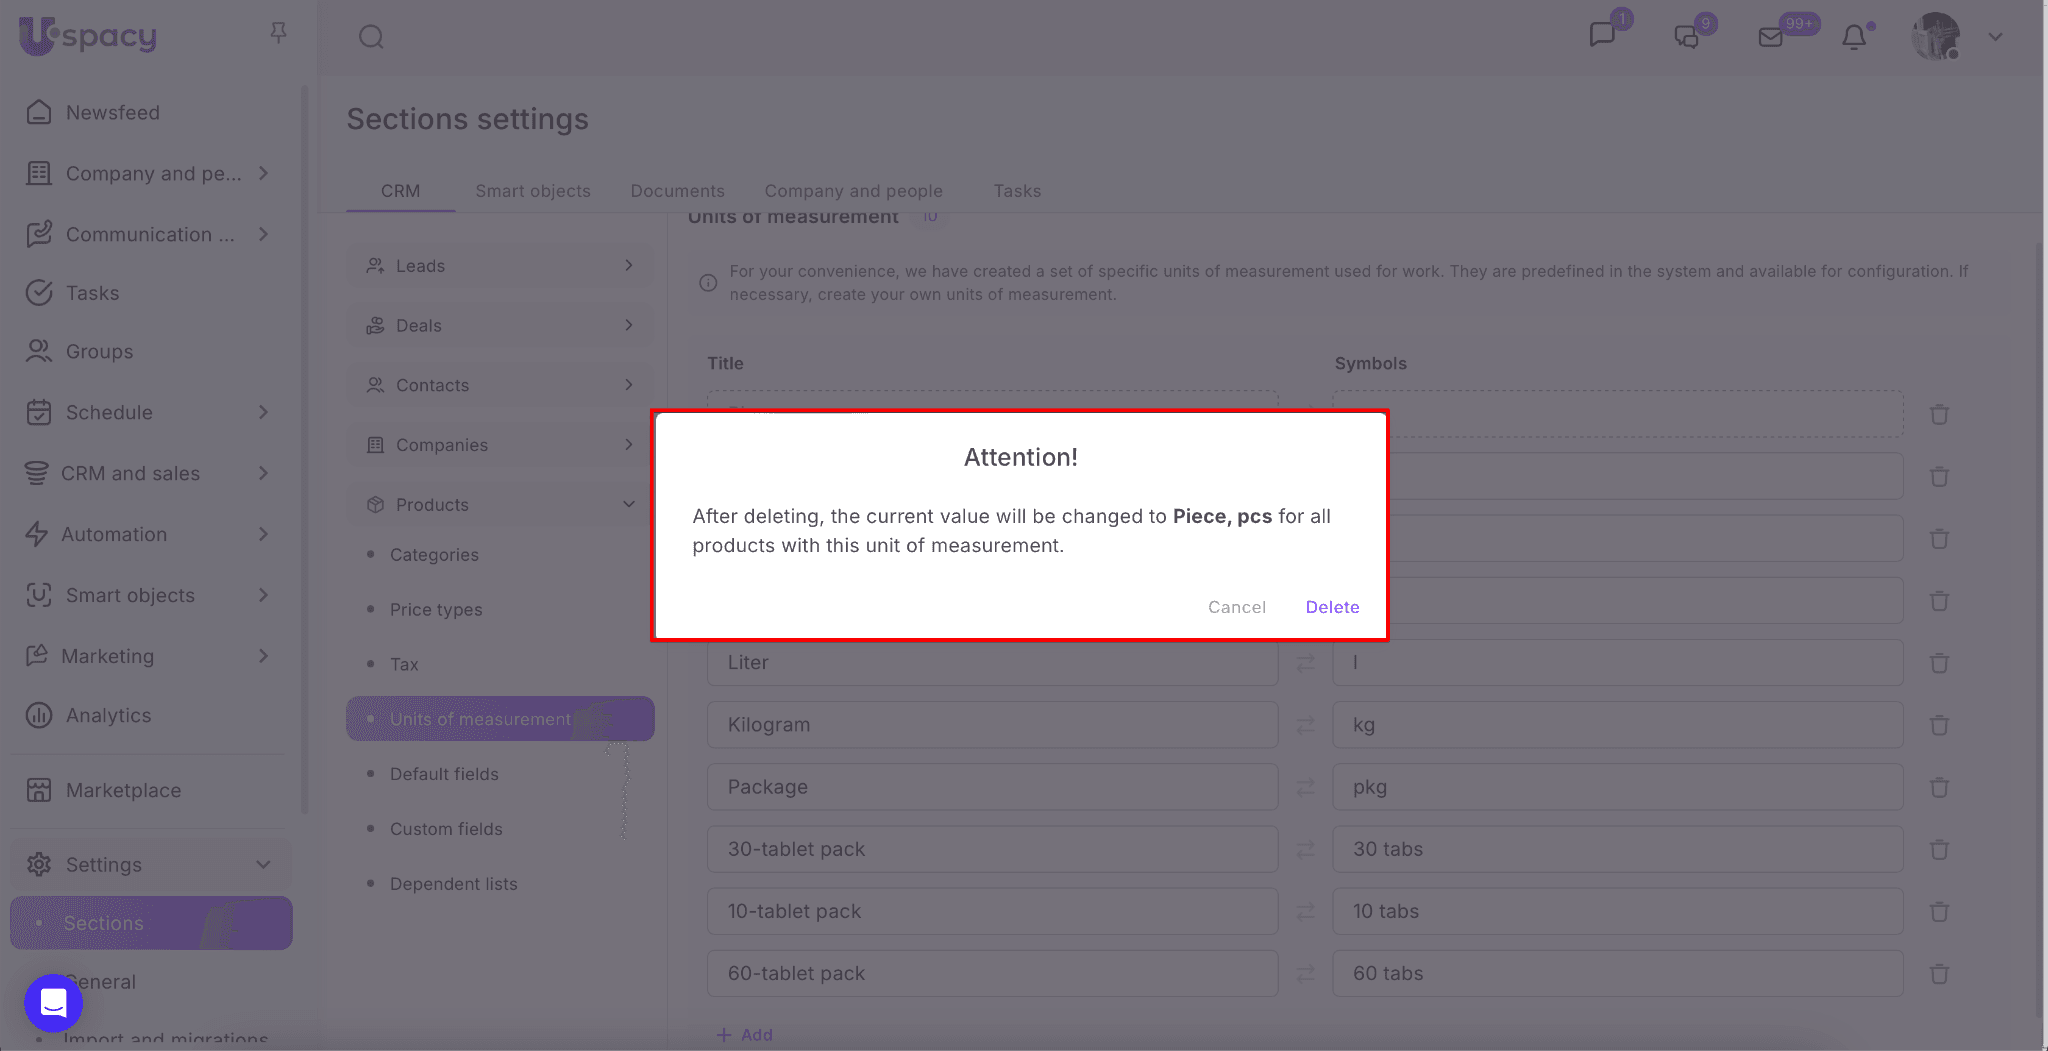The image size is (2048, 1051).
Task: Pin the sidebar with pin icon
Action: (x=278, y=33)
